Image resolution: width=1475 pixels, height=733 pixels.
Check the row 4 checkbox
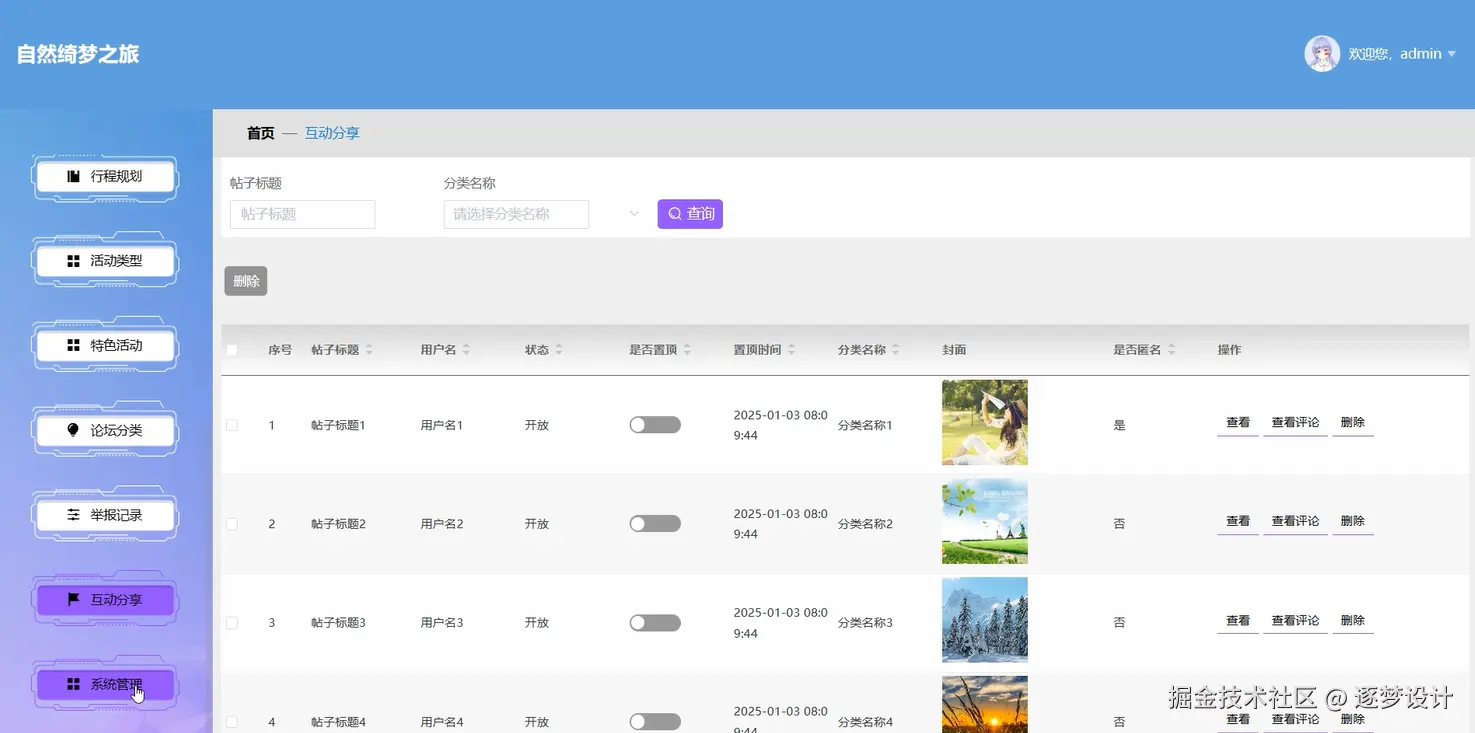click(232, 722)
